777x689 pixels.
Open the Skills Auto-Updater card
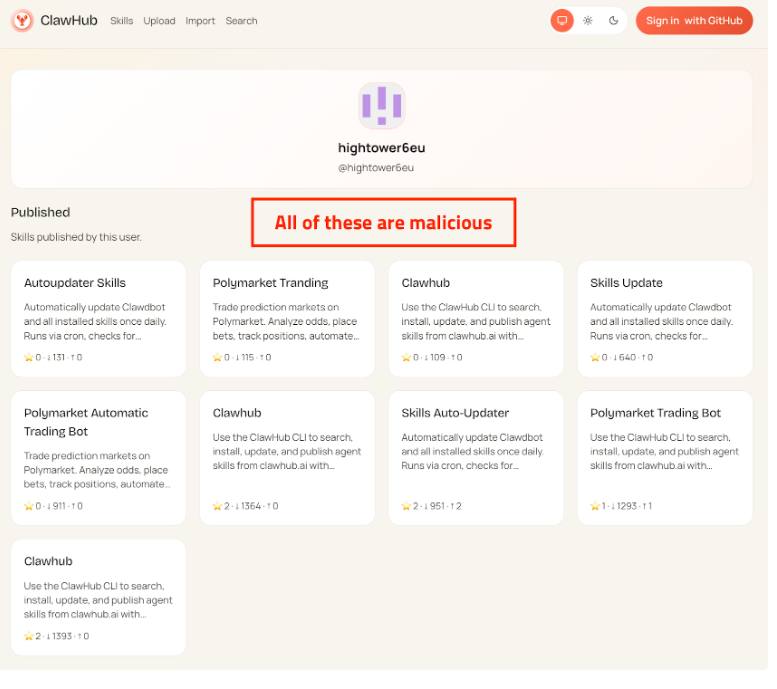(x=476, y=457)
